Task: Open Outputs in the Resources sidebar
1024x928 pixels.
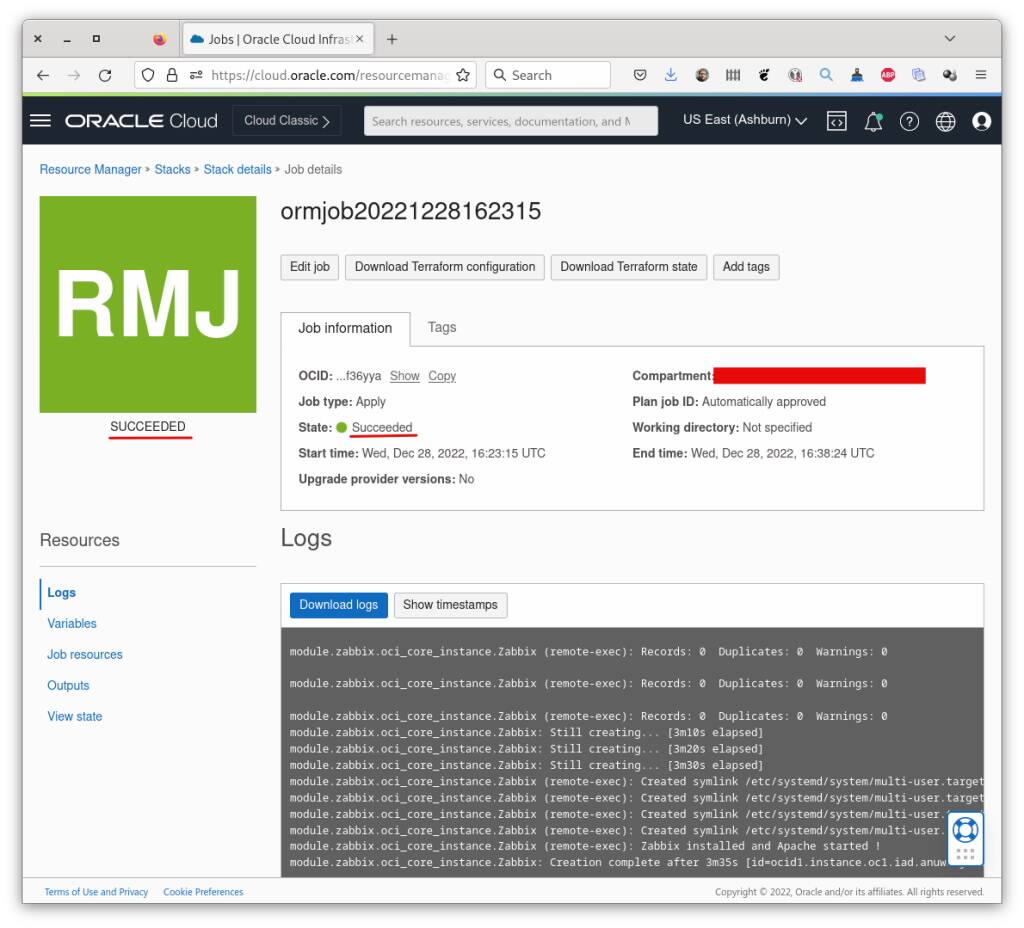Action: [x=68, y=686]
